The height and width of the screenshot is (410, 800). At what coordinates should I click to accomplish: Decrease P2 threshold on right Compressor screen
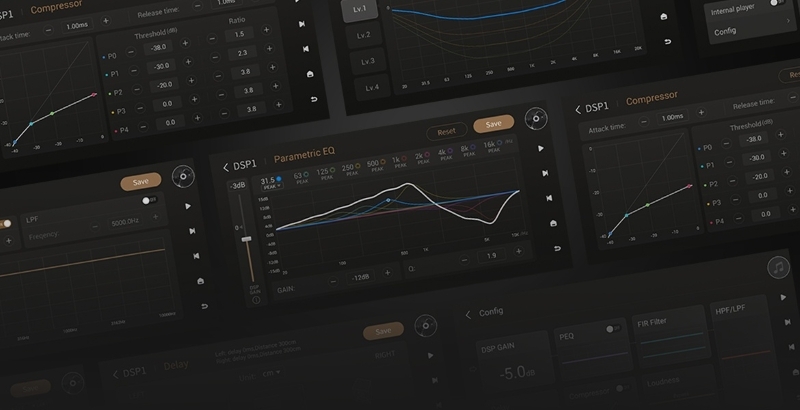pyautogui.click(x=733, y=181)
